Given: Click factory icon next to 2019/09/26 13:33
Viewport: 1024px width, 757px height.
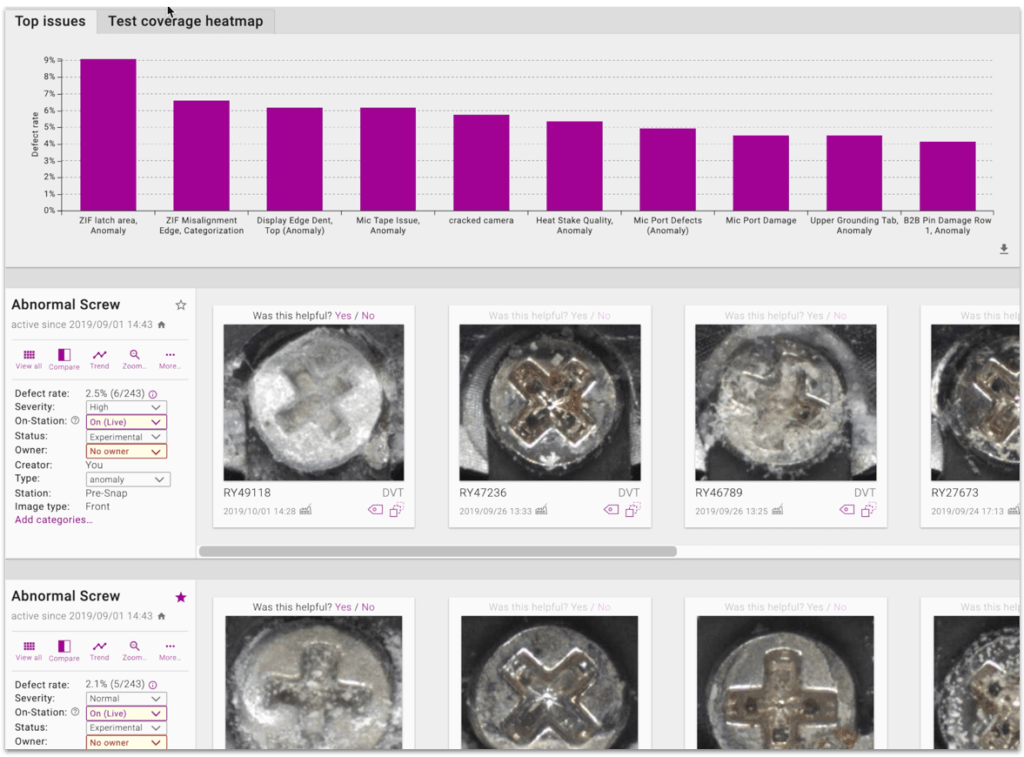Looking at the screenshot, I should [541, 510].
